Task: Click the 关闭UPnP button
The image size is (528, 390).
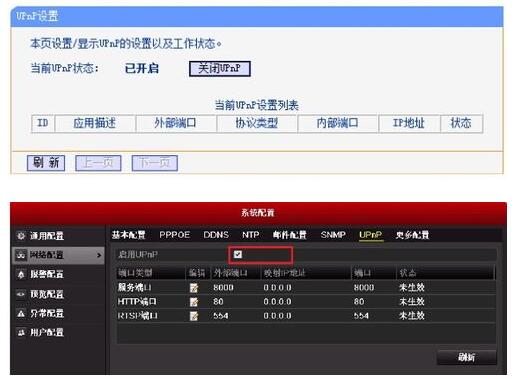Action: point(220,69)
